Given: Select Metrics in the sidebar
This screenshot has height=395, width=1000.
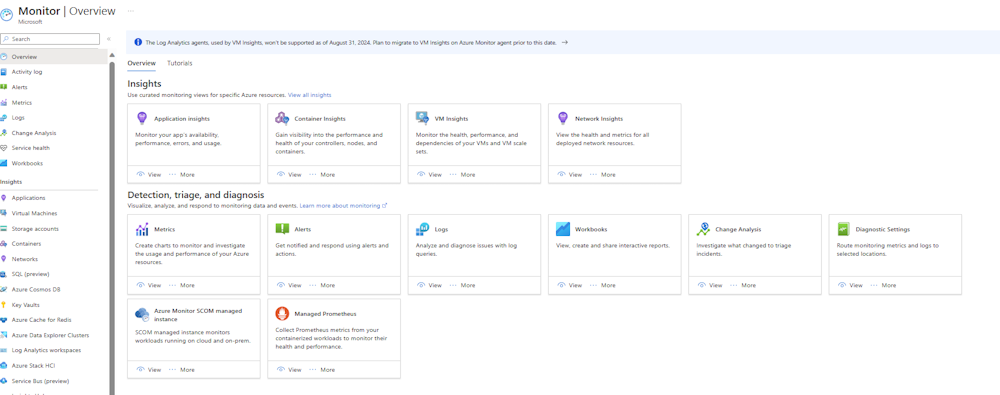Looking at the screenshot, I should click(21, 103).
